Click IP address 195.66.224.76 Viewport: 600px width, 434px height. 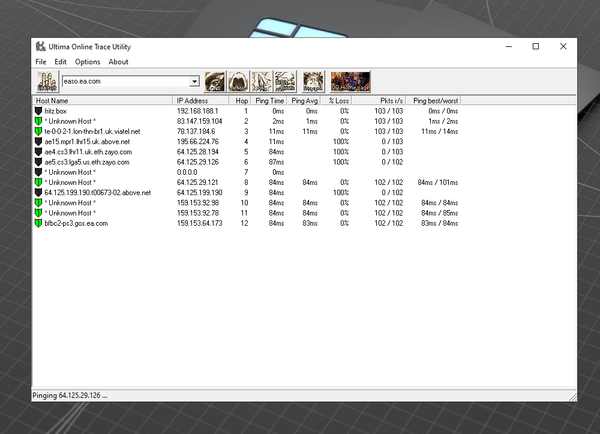point(198,142)
